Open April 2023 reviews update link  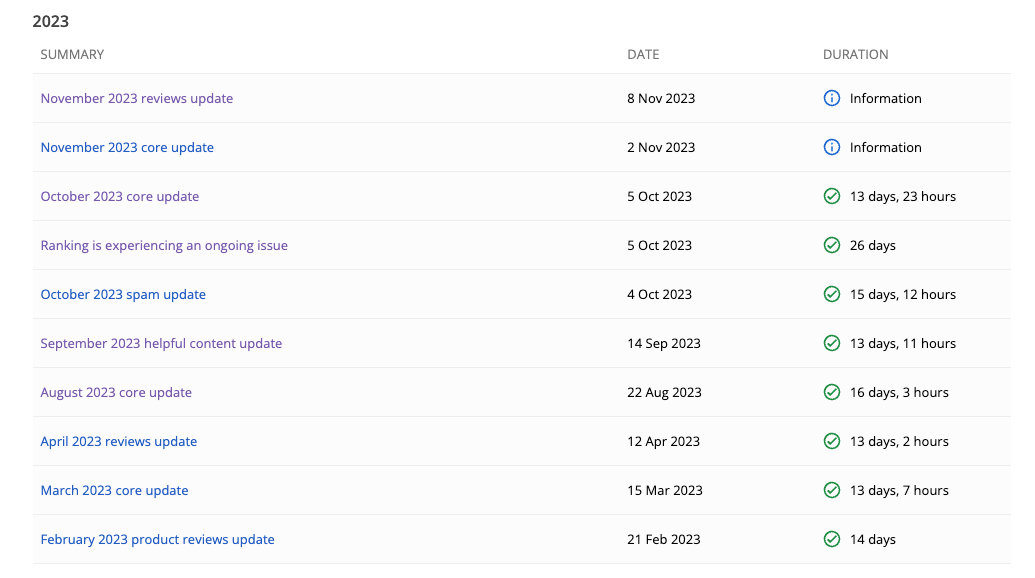point(119,441)
